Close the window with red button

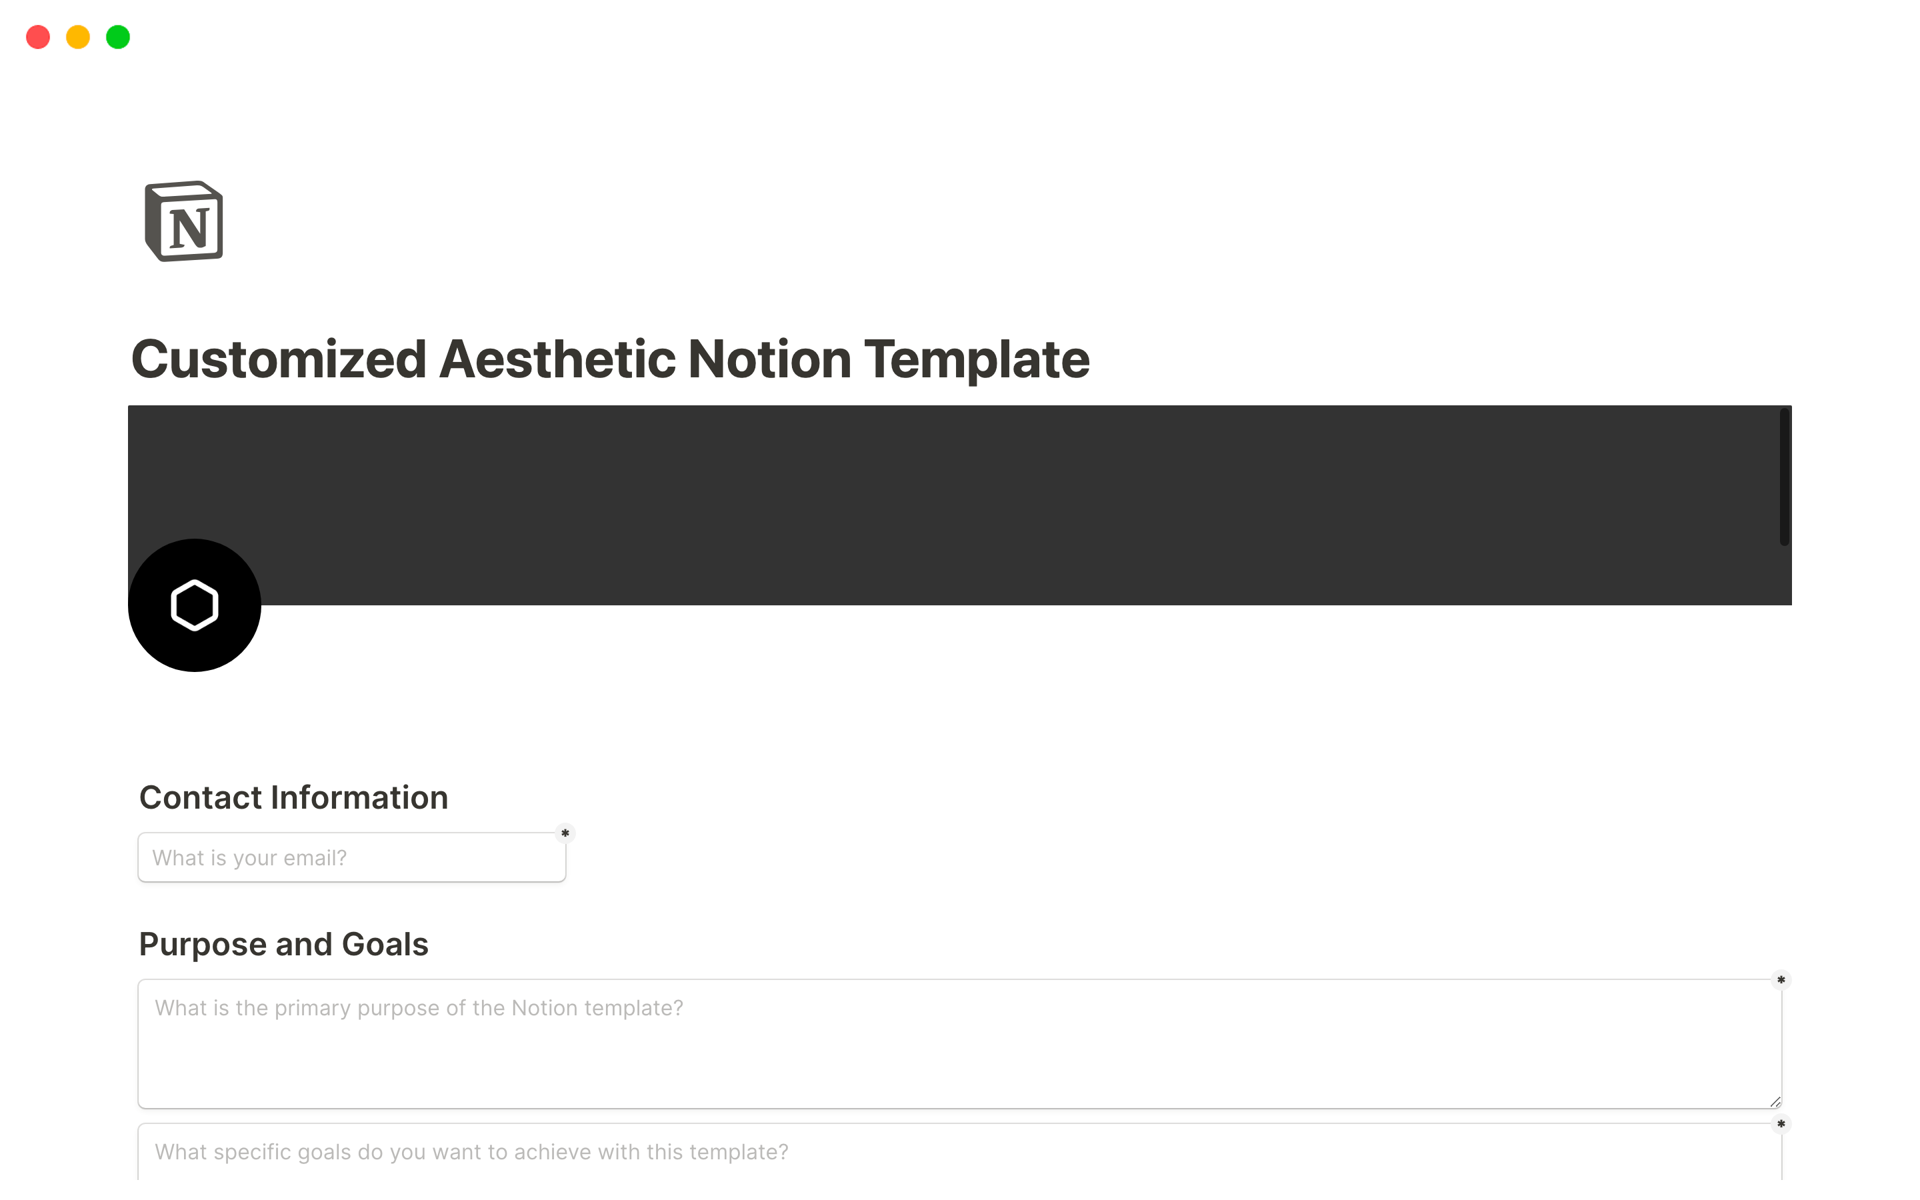point(38,37)
